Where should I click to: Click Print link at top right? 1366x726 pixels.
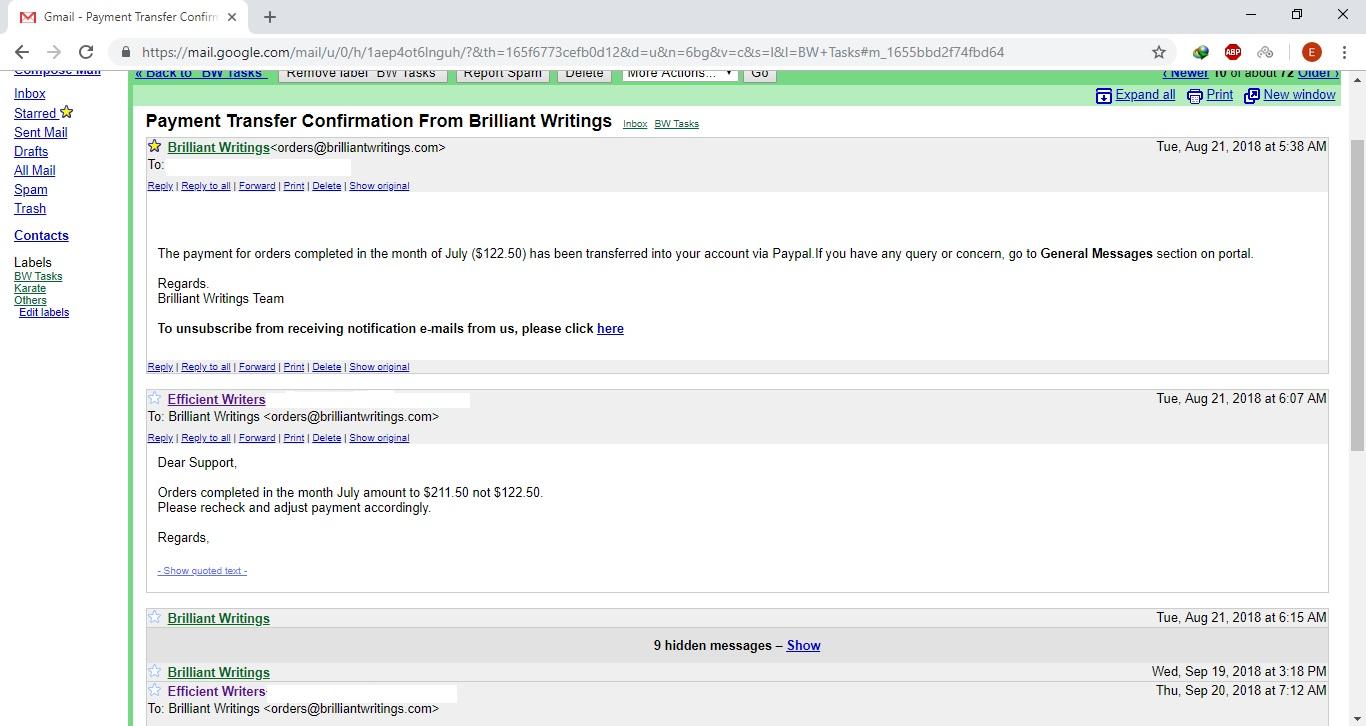coord(1220,95)
